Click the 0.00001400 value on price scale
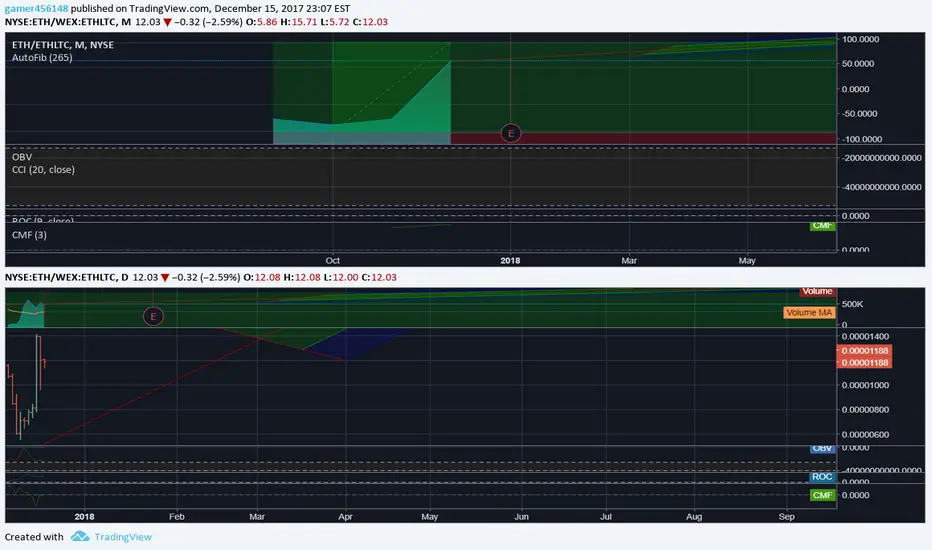 865,337
